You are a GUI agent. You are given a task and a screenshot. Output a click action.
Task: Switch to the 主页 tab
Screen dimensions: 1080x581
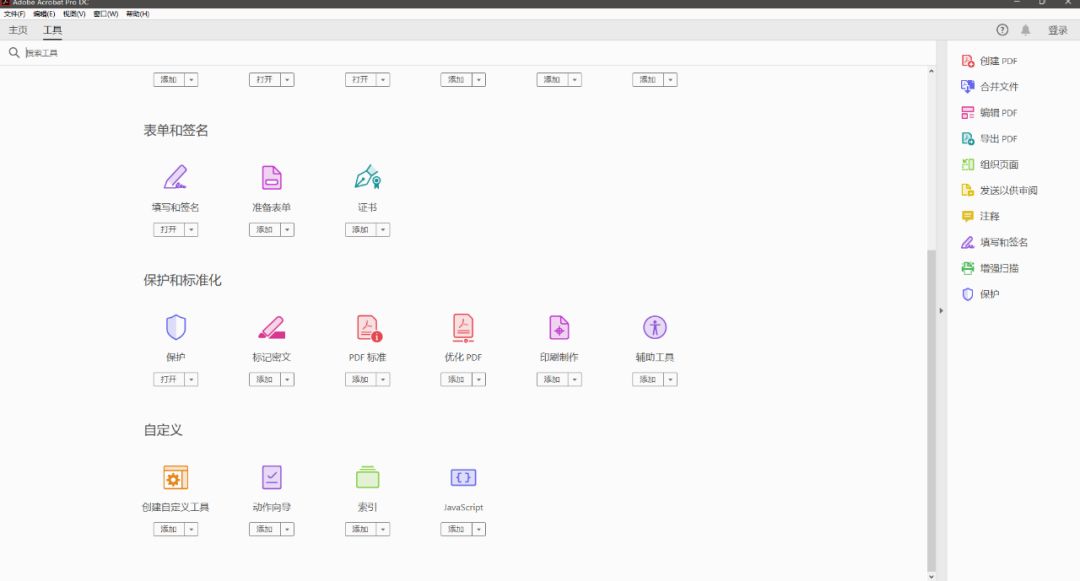pyautogui.click(x=17, y=29)
